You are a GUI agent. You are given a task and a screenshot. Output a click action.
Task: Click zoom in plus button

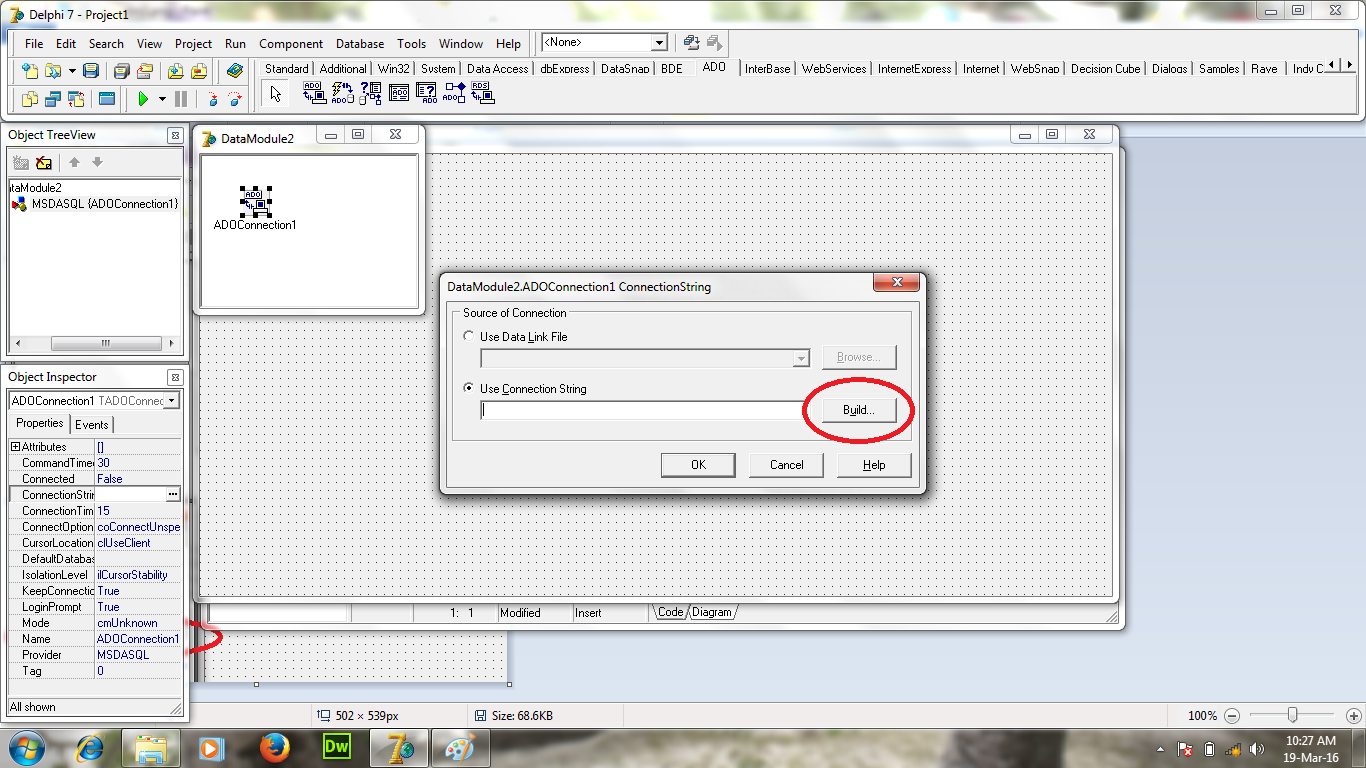tap(1353, 716)
